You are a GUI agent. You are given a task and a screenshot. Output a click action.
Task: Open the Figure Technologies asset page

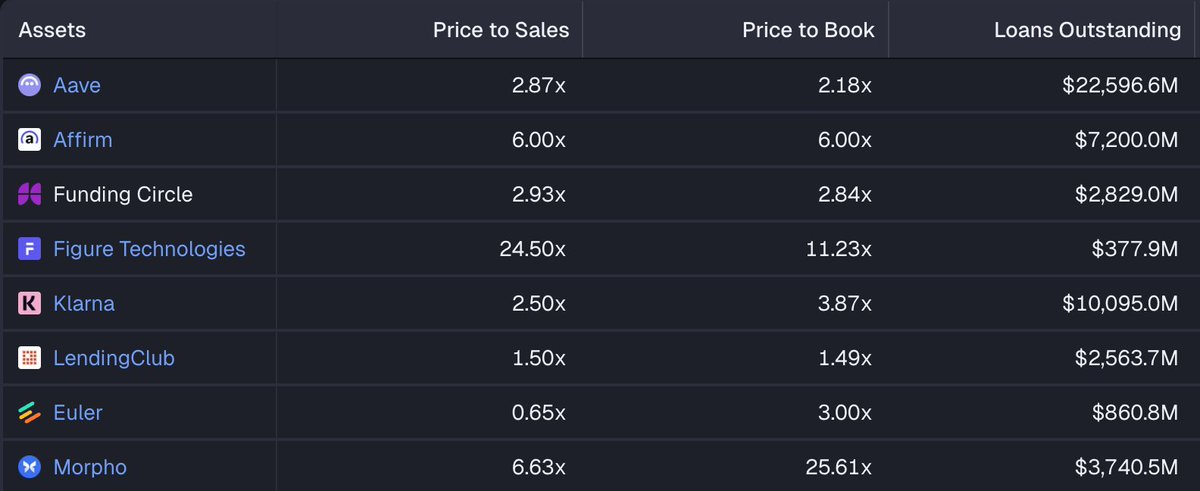(149, 249)
